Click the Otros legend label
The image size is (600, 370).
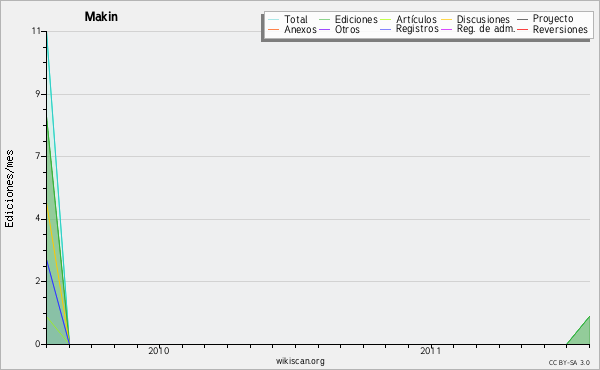coord(347,29)
